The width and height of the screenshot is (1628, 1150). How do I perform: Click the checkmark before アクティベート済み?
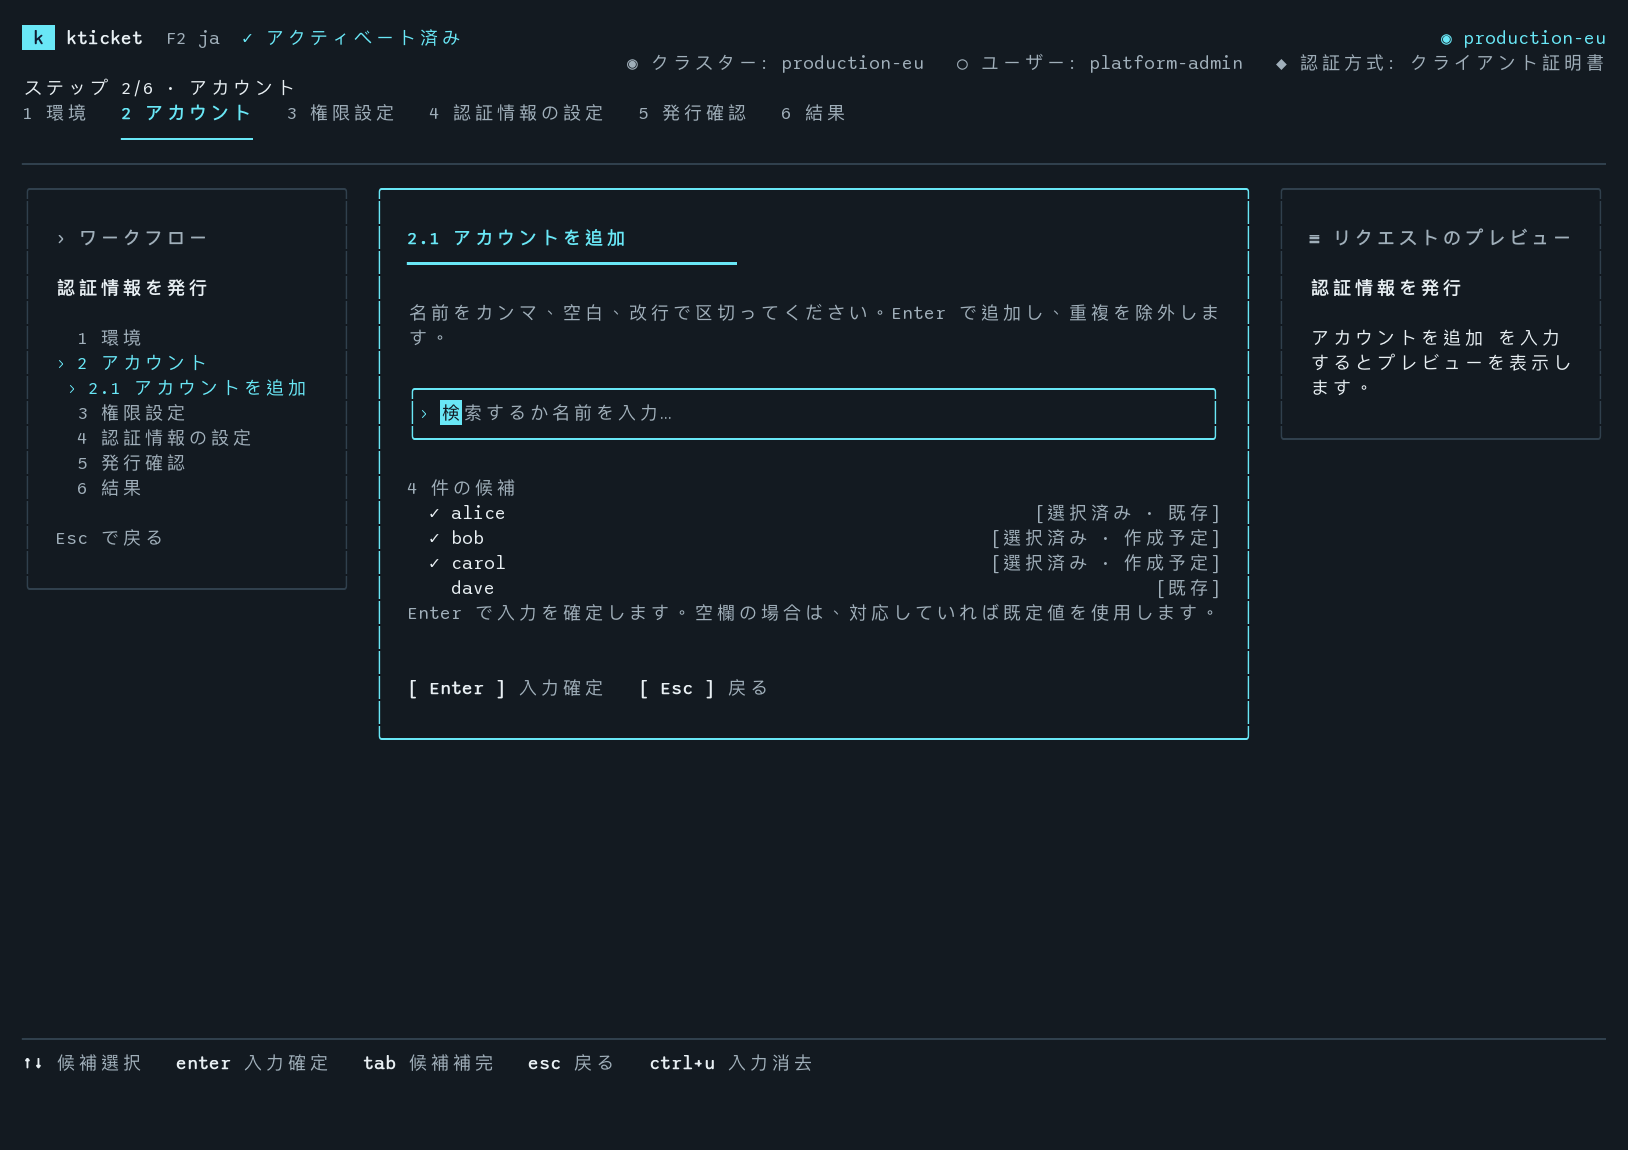[247, 38]
